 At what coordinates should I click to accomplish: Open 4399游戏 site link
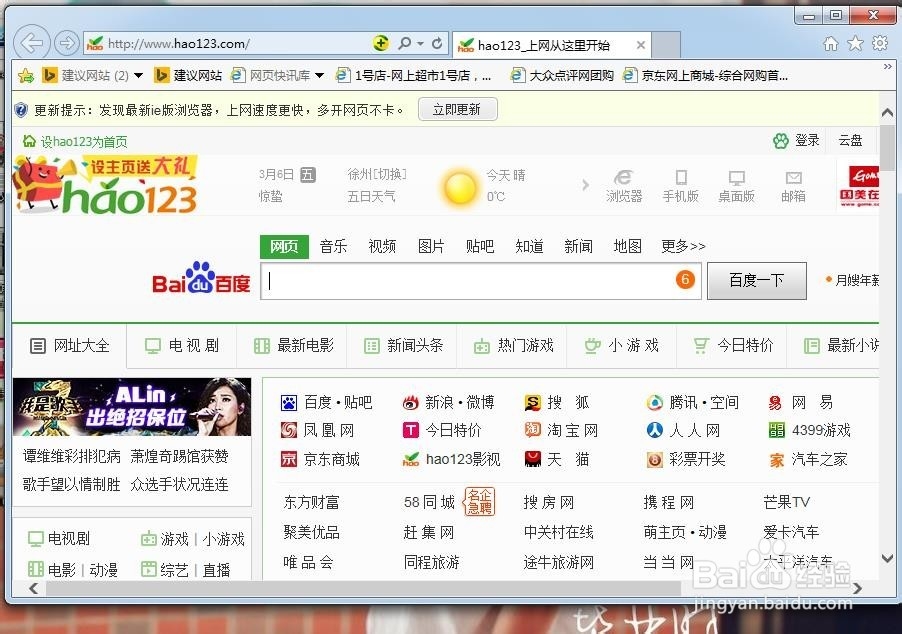pyautogui.click(x=809, y=430)
